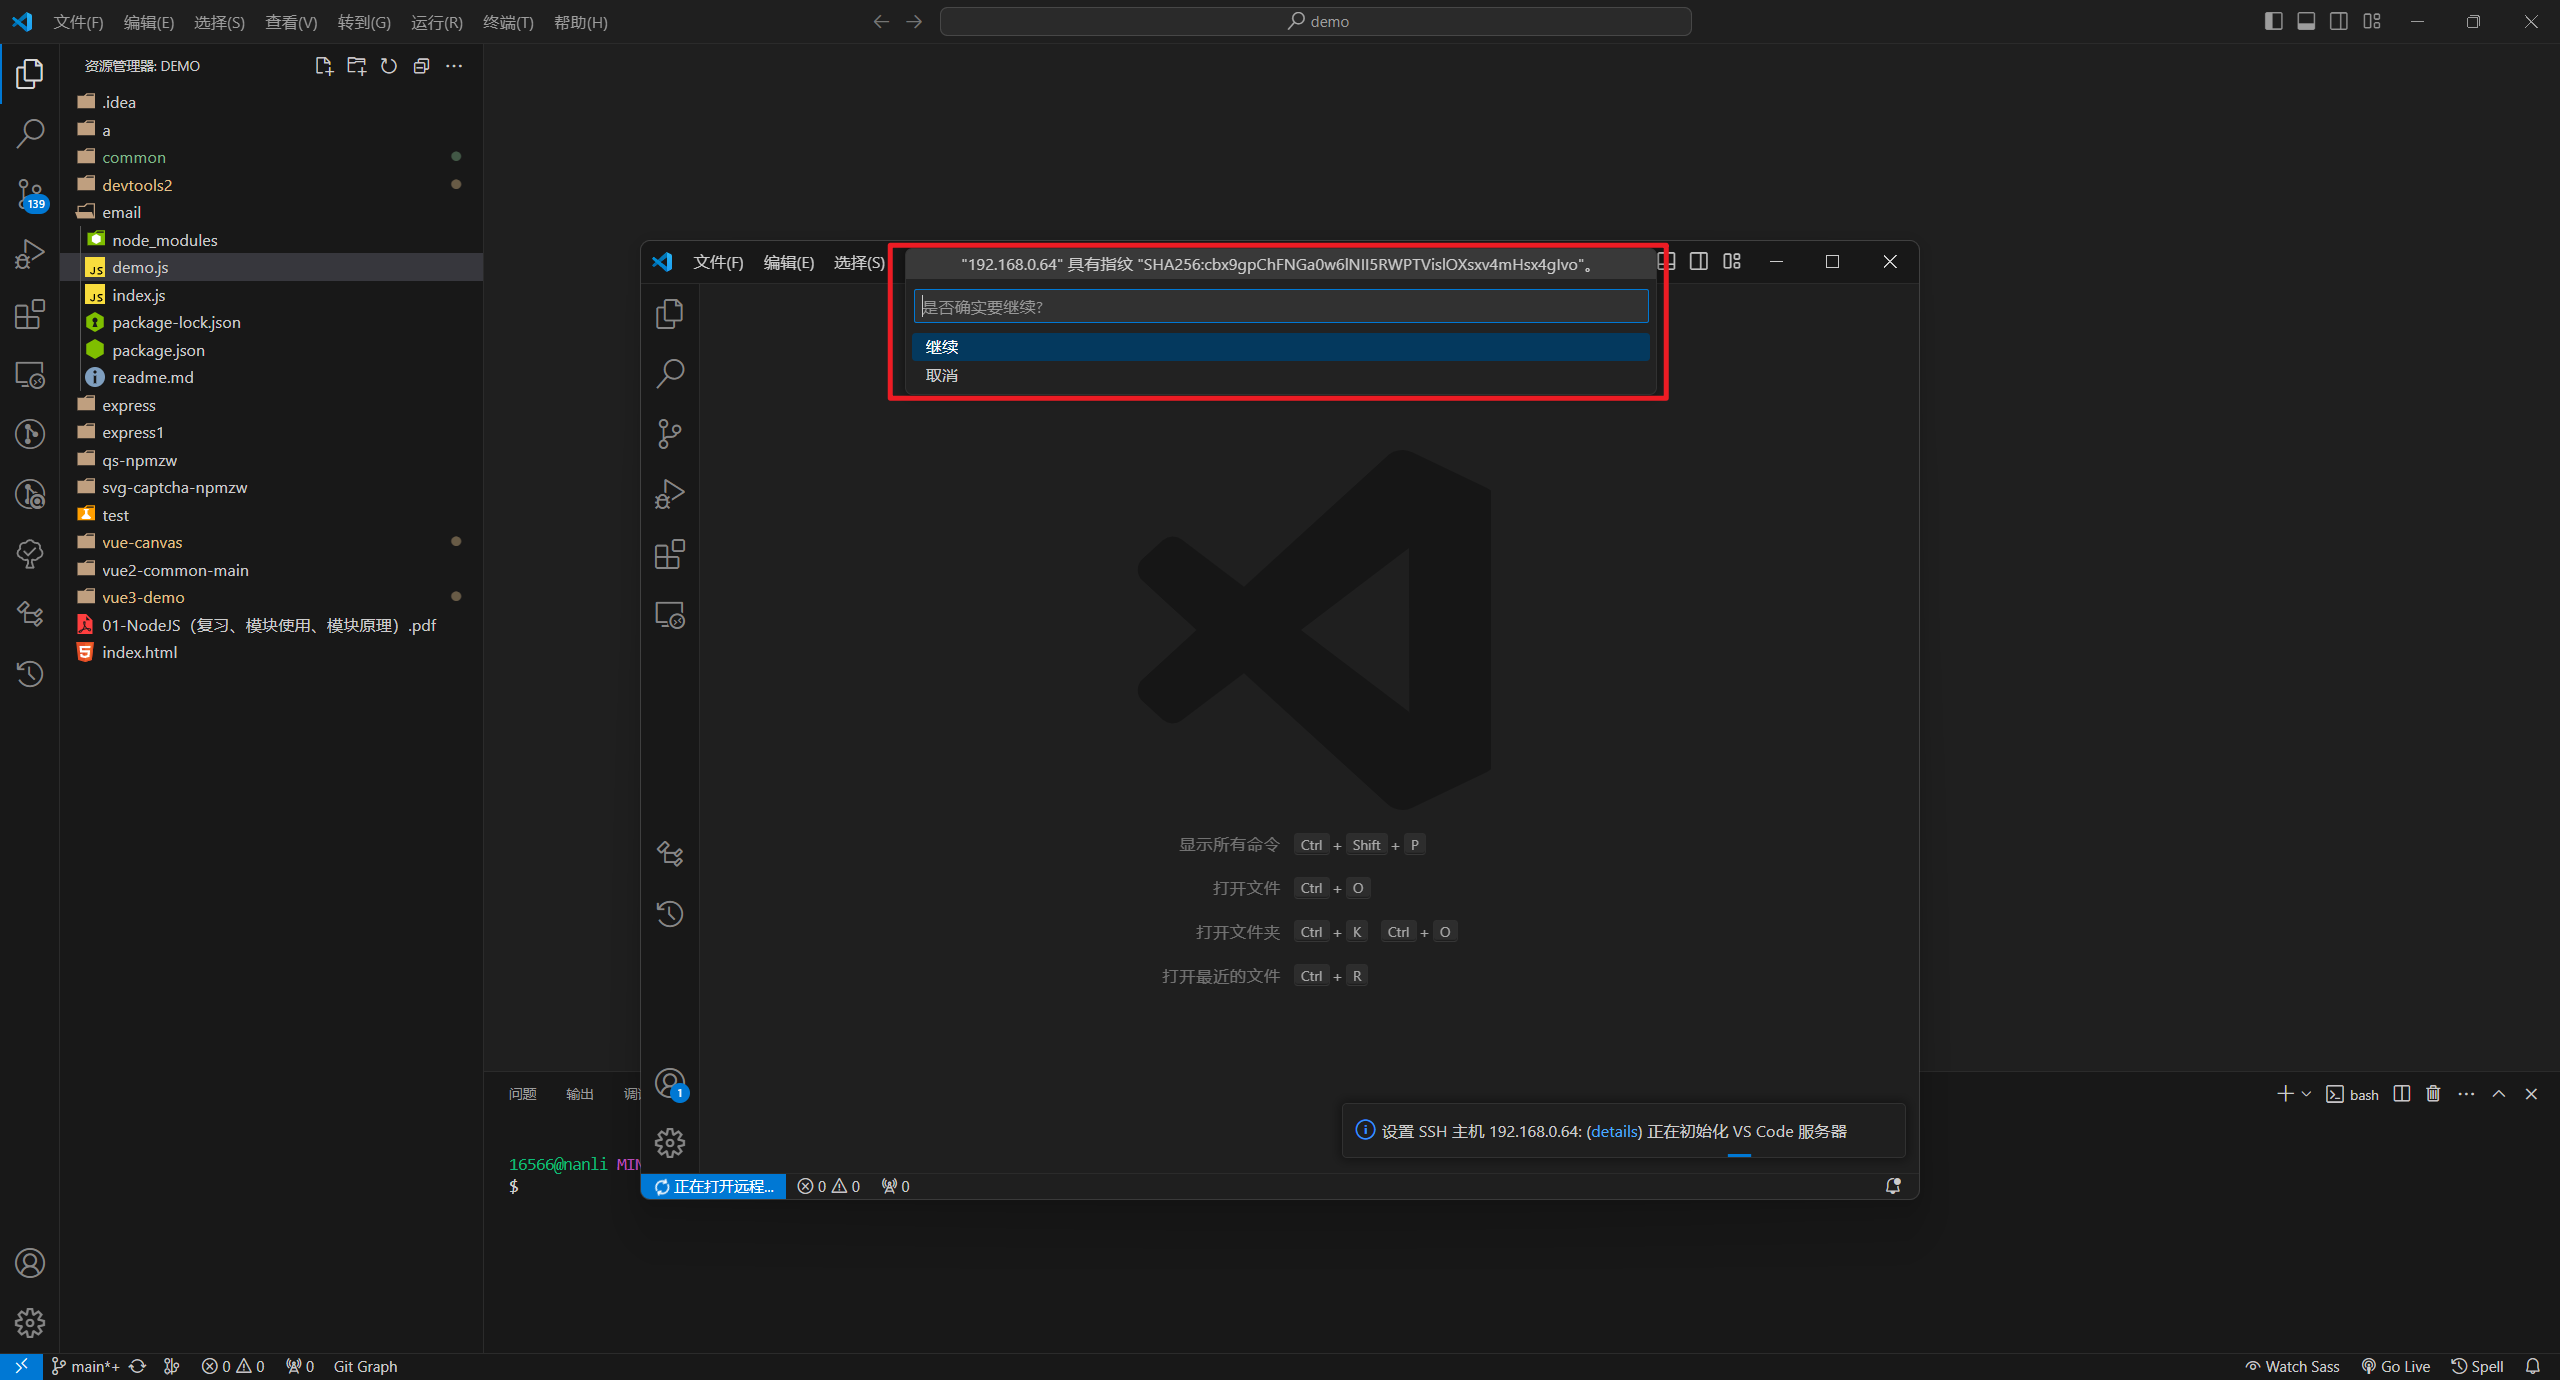Viewport: 2560px width, 1380px height.
Task: Open Run and Debug in front window
Action: 670,494
